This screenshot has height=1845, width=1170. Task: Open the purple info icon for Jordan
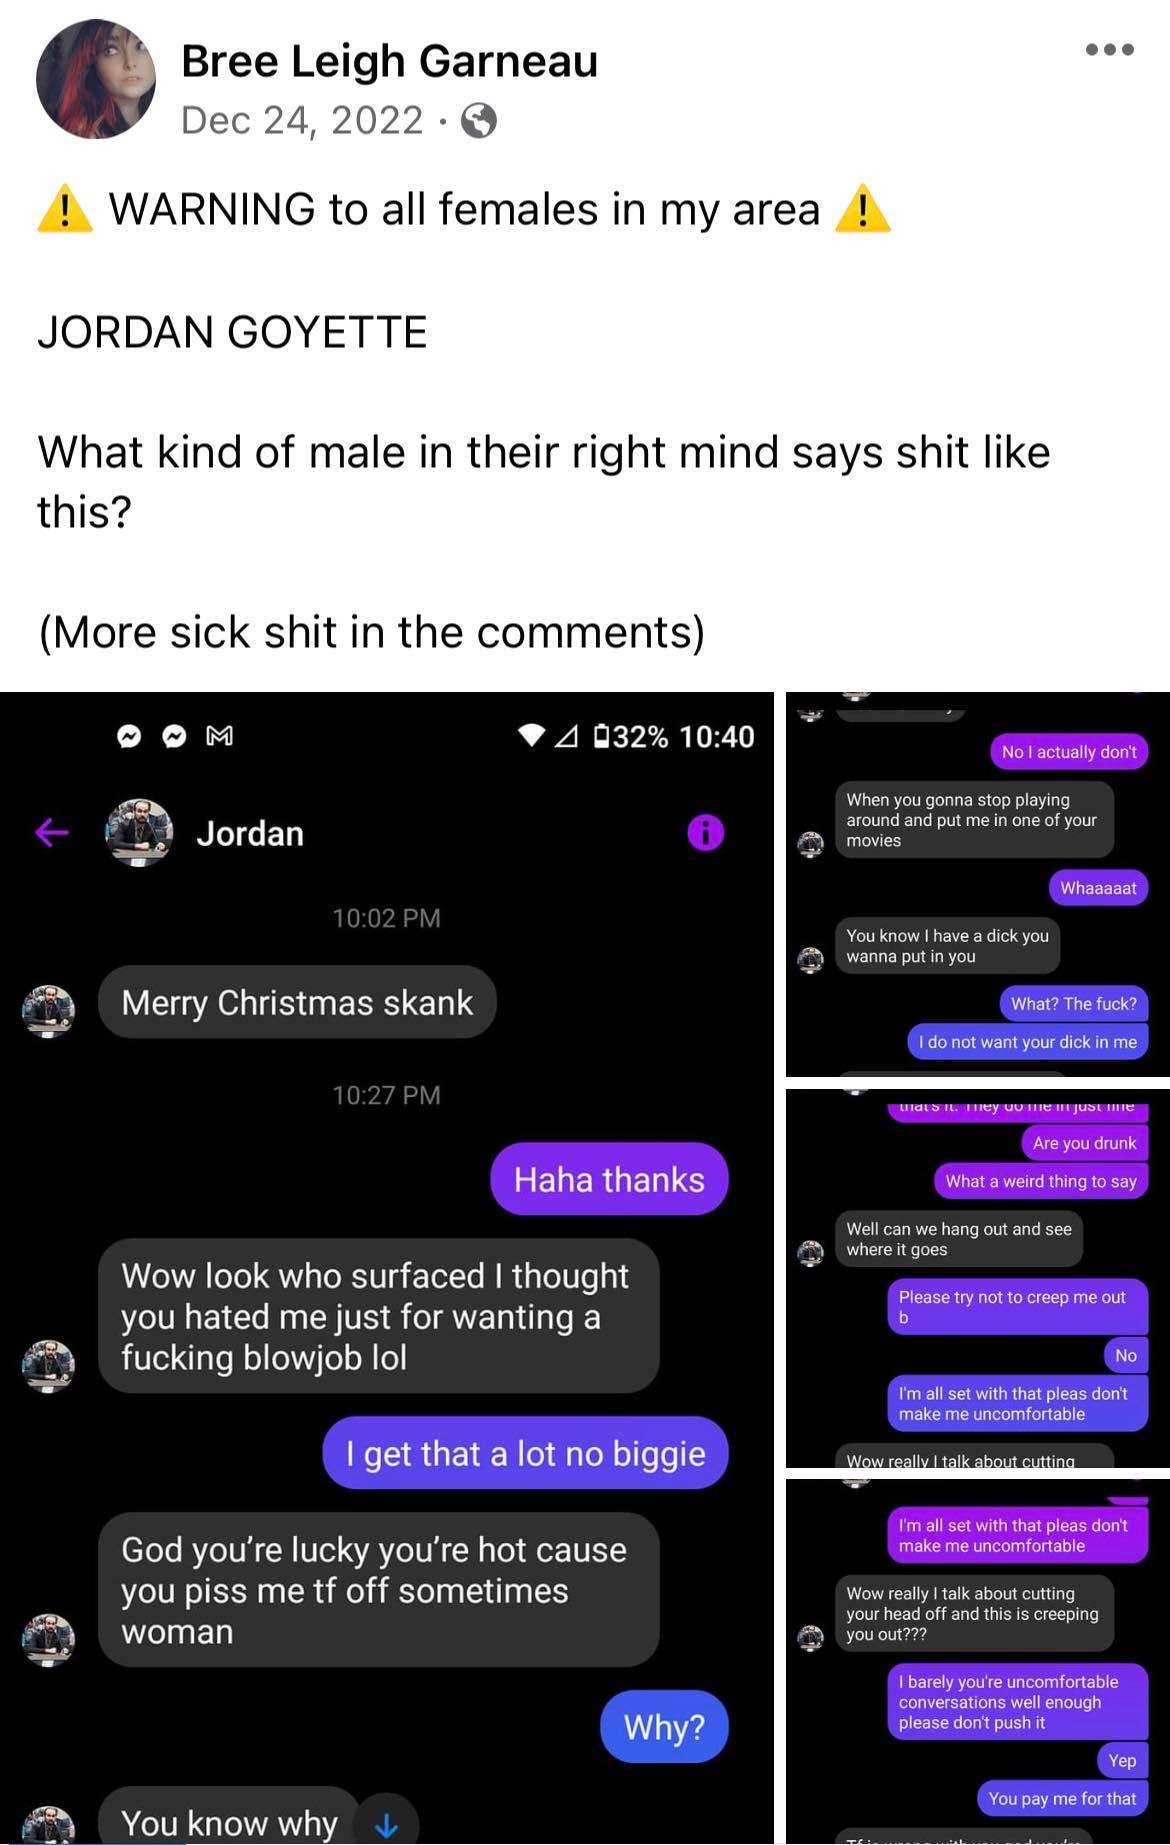tap(705, 832)
